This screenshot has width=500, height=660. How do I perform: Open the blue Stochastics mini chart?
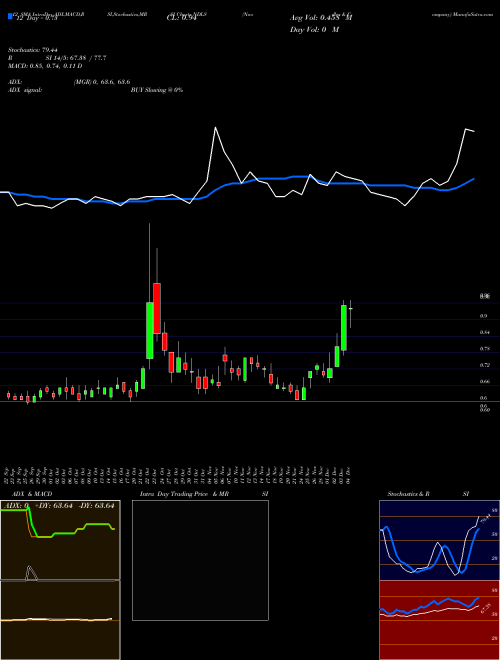pyautogui.click(x=439, y=540)
